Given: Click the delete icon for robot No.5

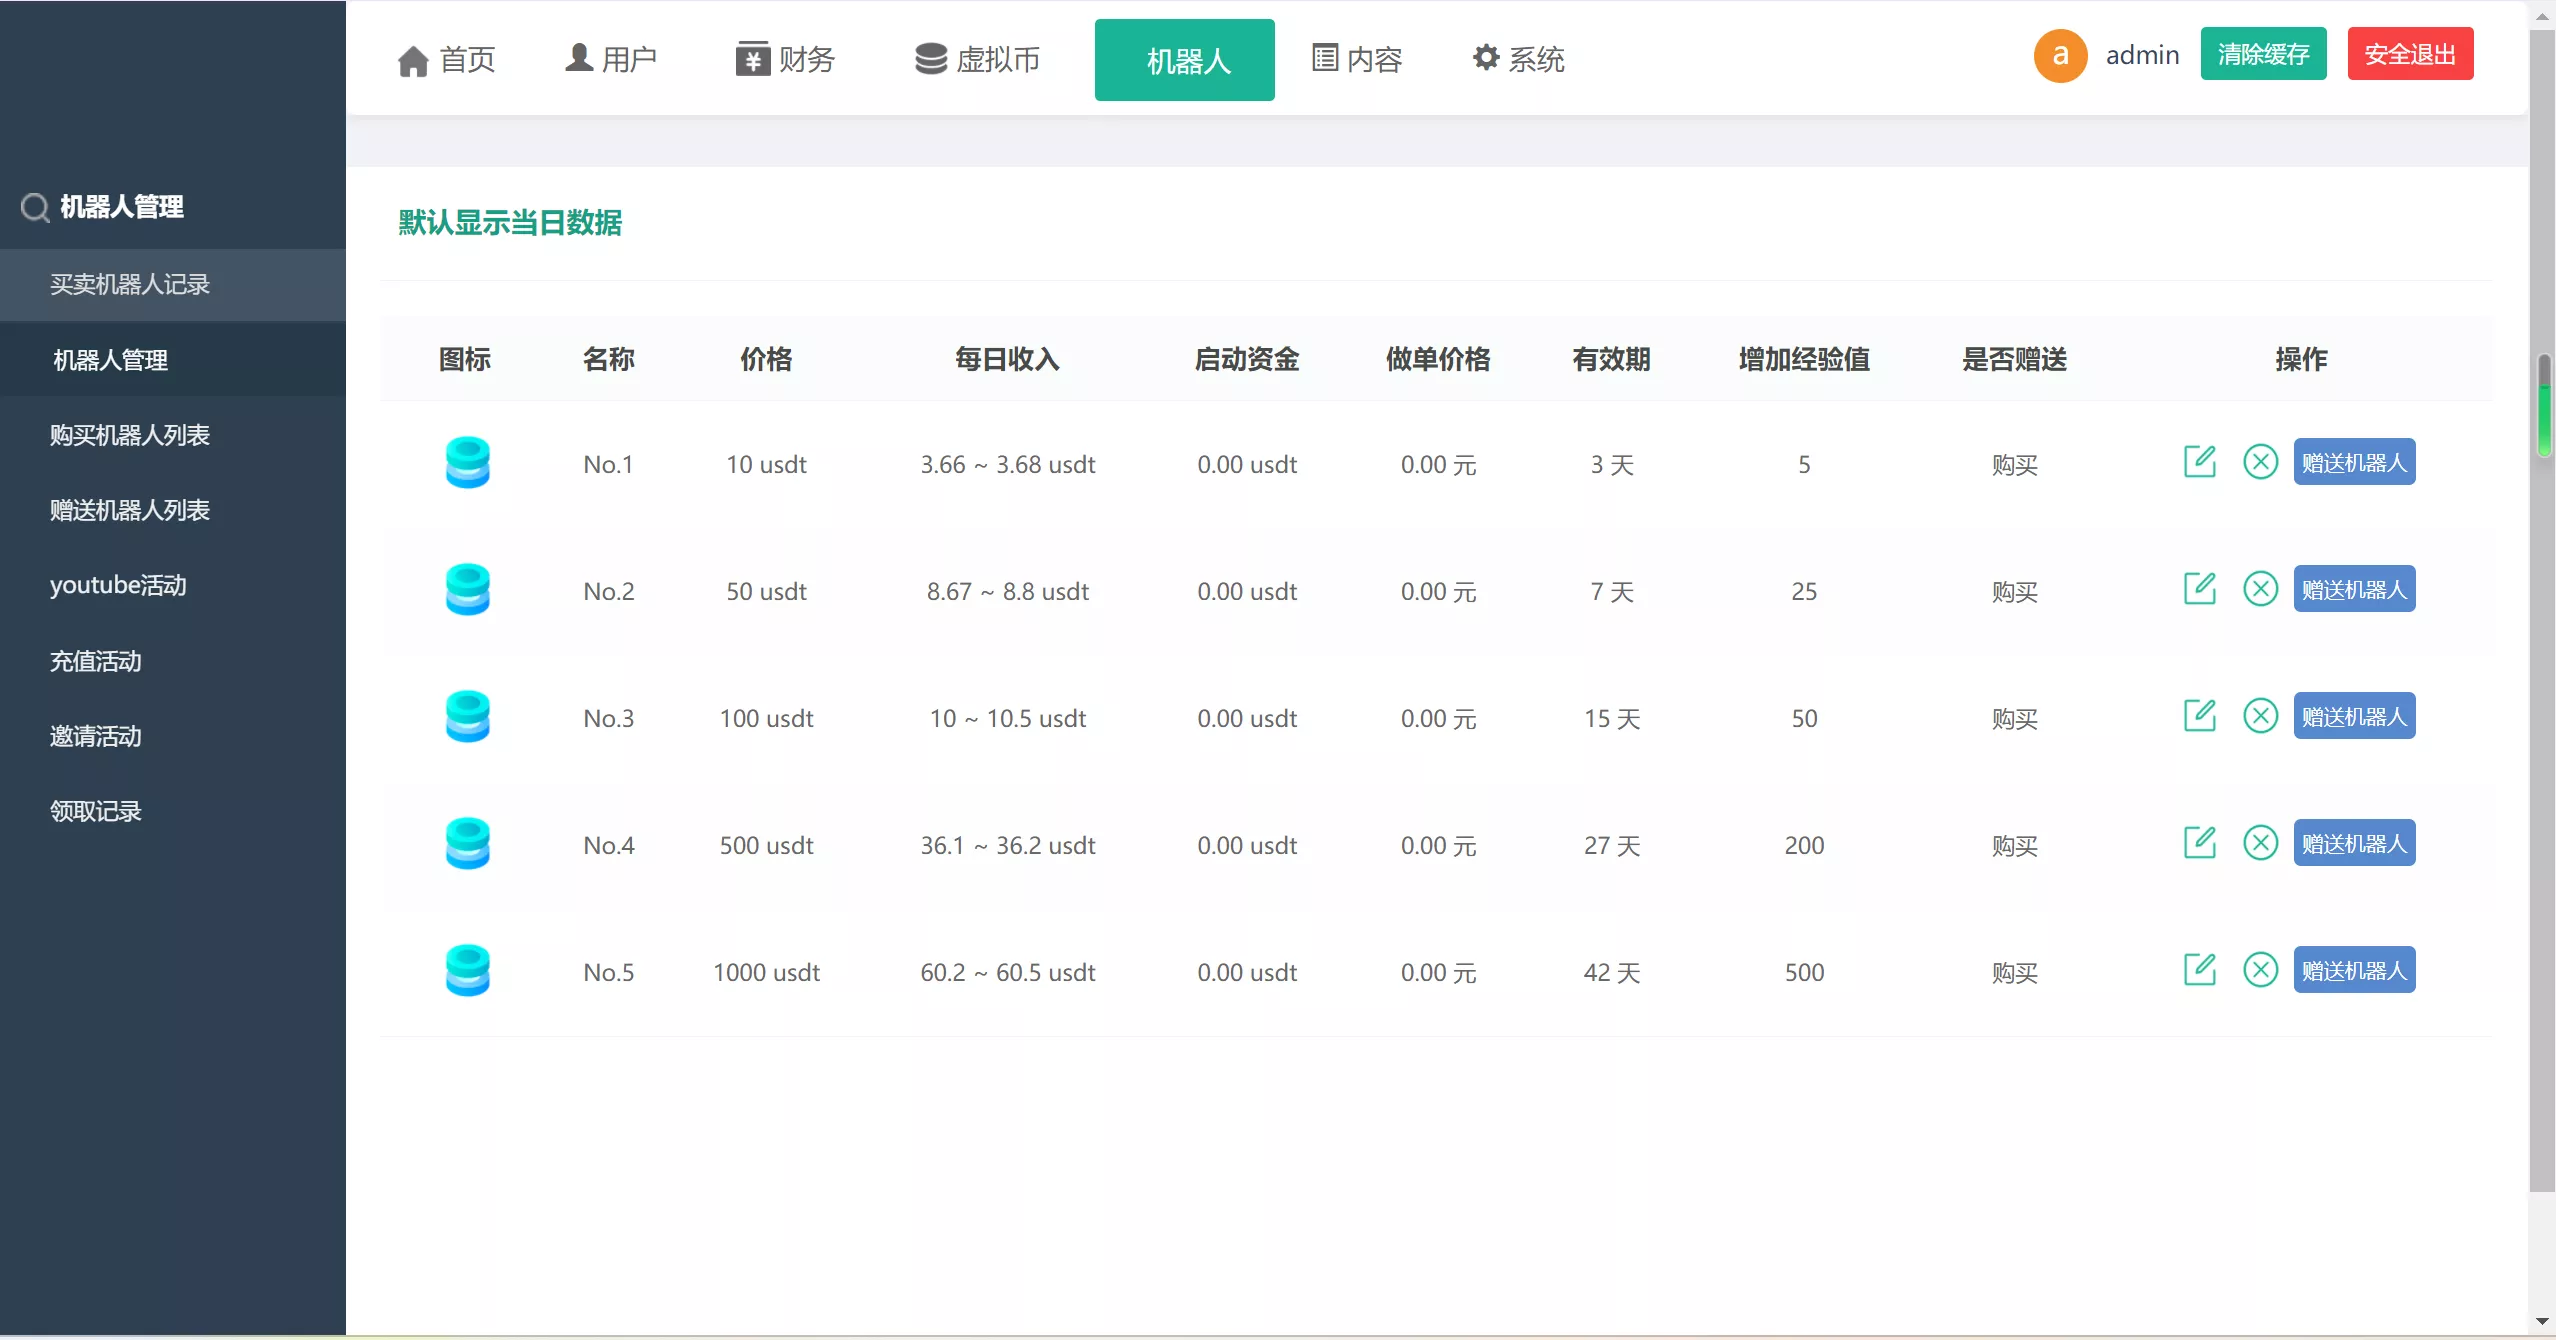Looking at the screenshot, I should coord(2260,970).
